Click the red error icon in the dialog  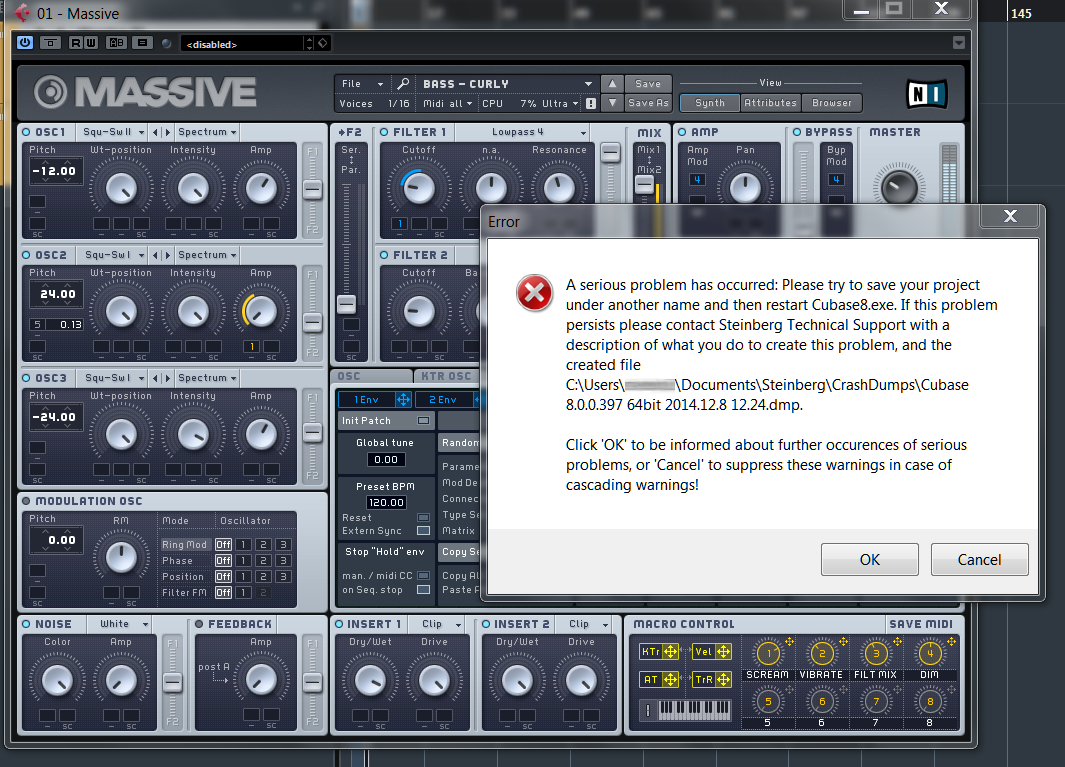coord(535,293)
